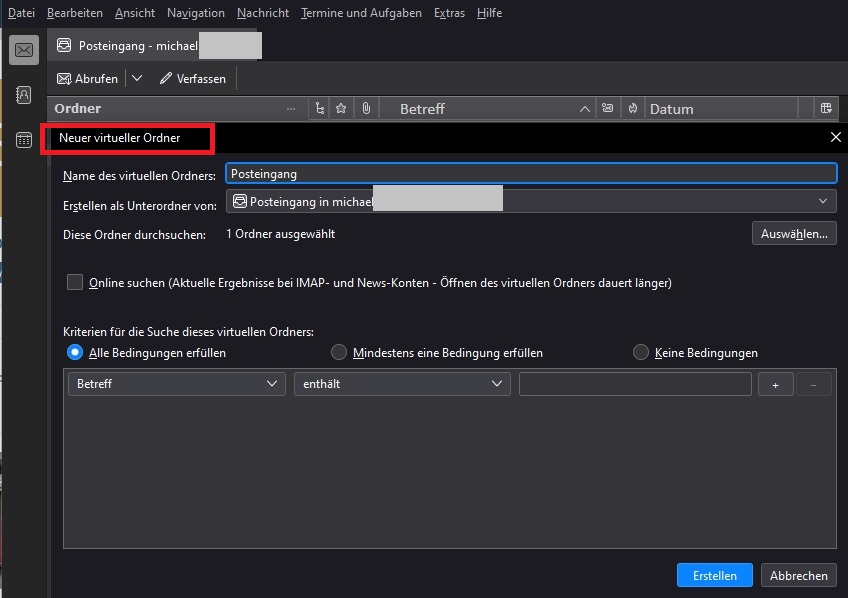Open the Nachricht menu

tap(263, 13)
